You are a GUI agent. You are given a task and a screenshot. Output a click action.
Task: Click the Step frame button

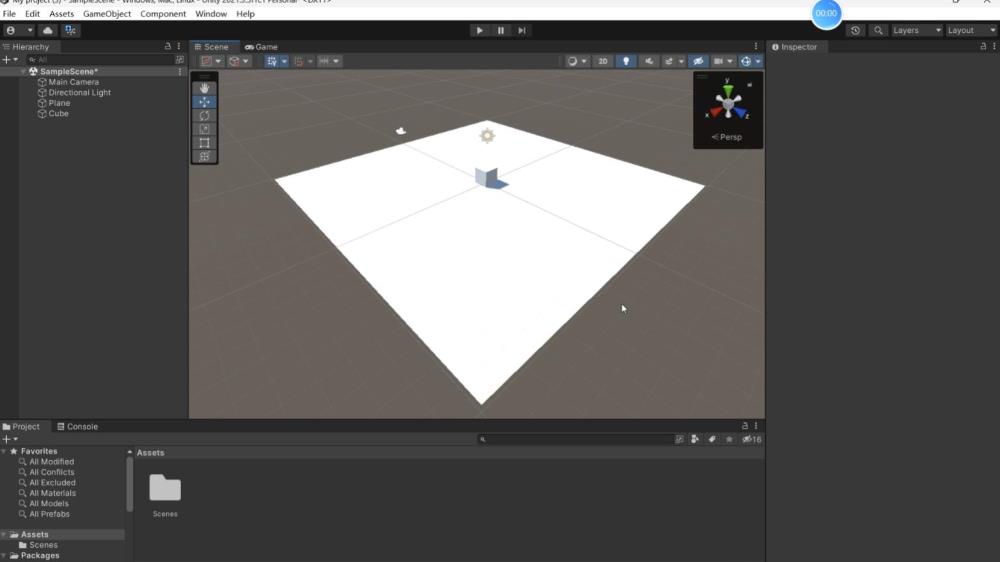[522, 31]
